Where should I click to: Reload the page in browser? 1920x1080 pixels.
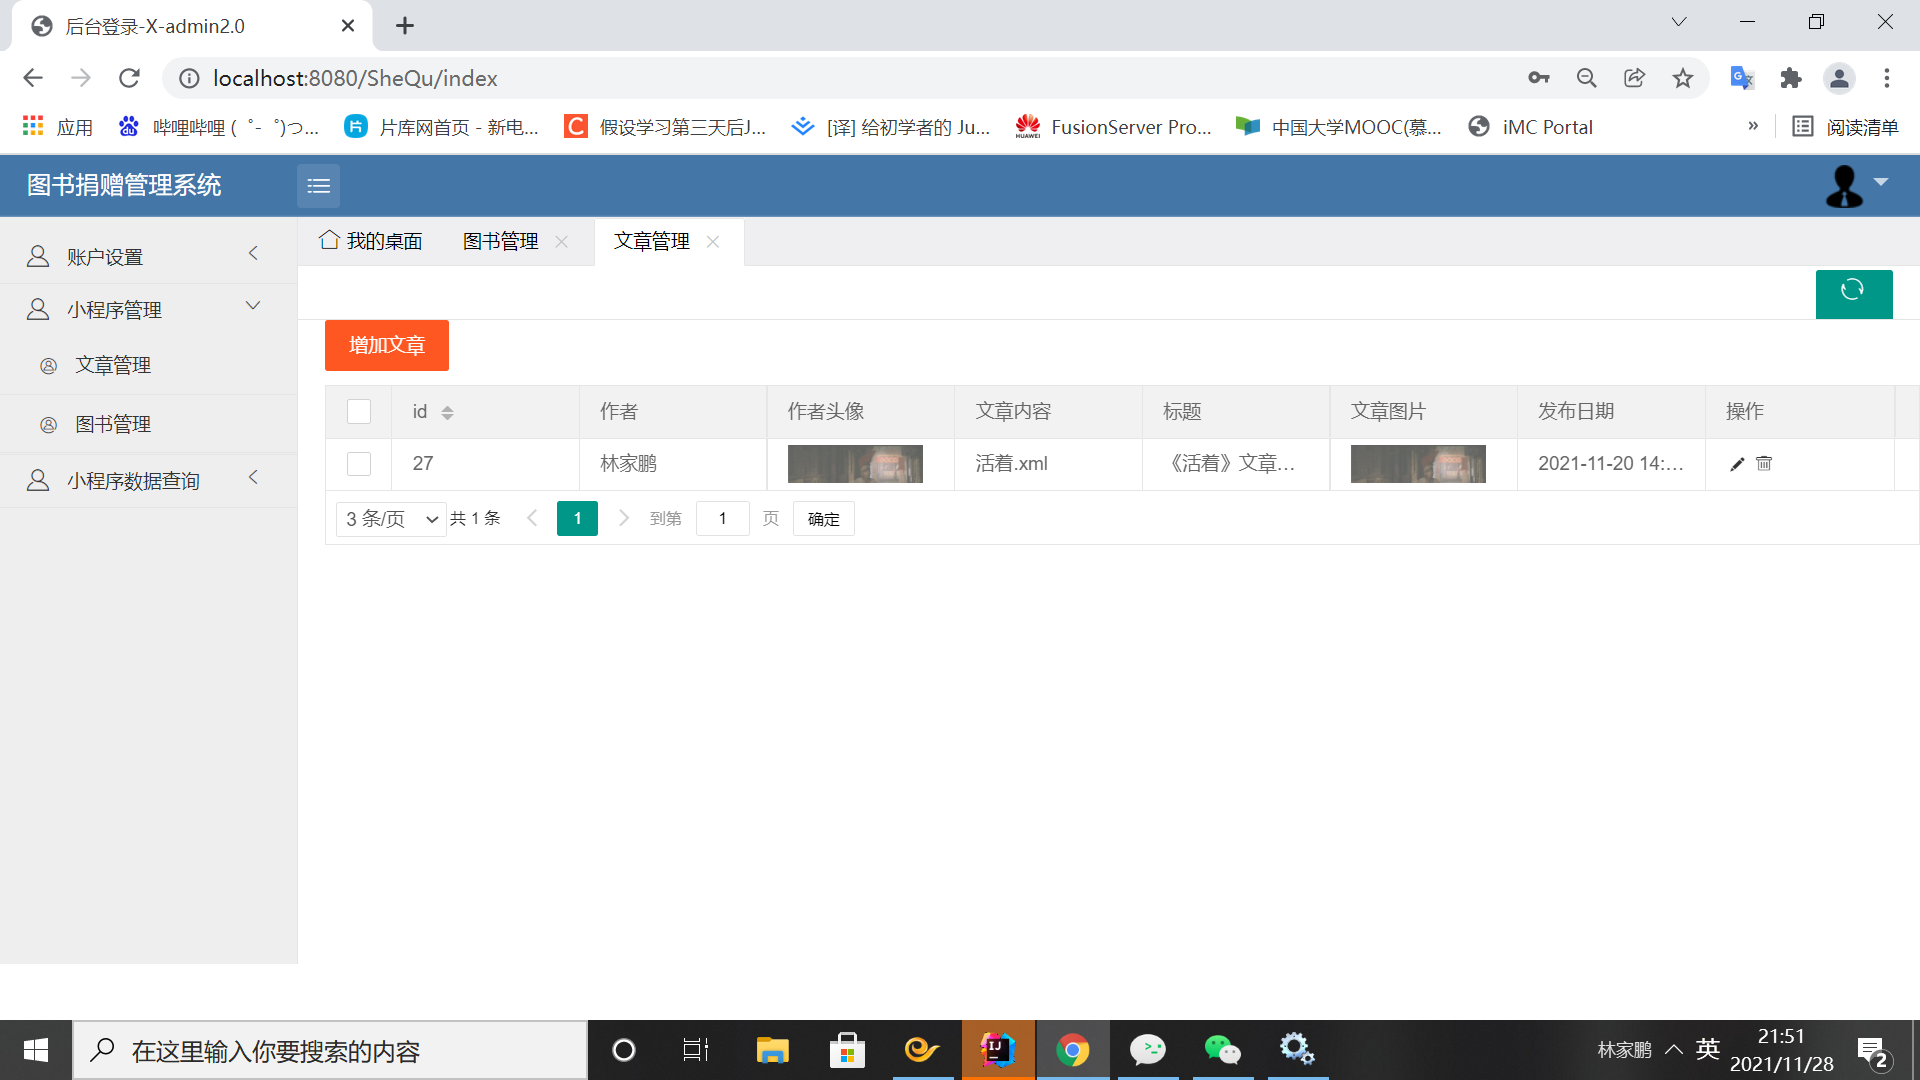[129, 78]
